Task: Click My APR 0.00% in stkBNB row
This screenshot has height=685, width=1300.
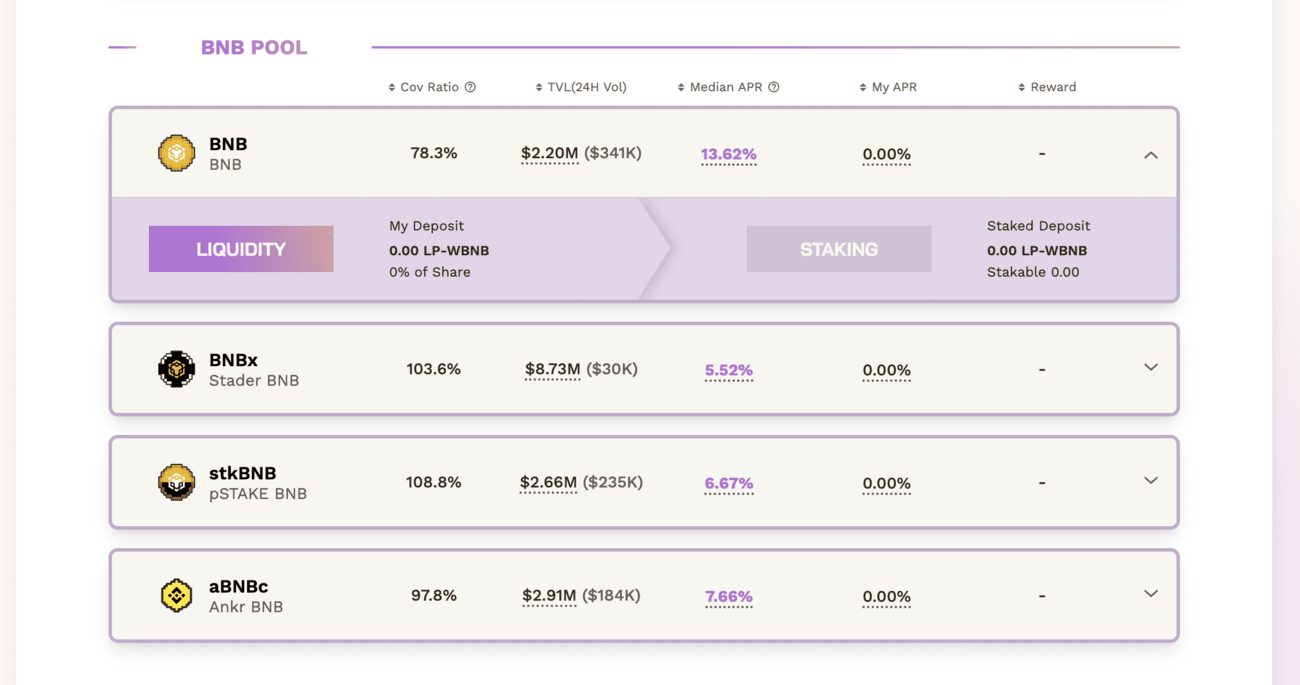Action: pos(887,483)
